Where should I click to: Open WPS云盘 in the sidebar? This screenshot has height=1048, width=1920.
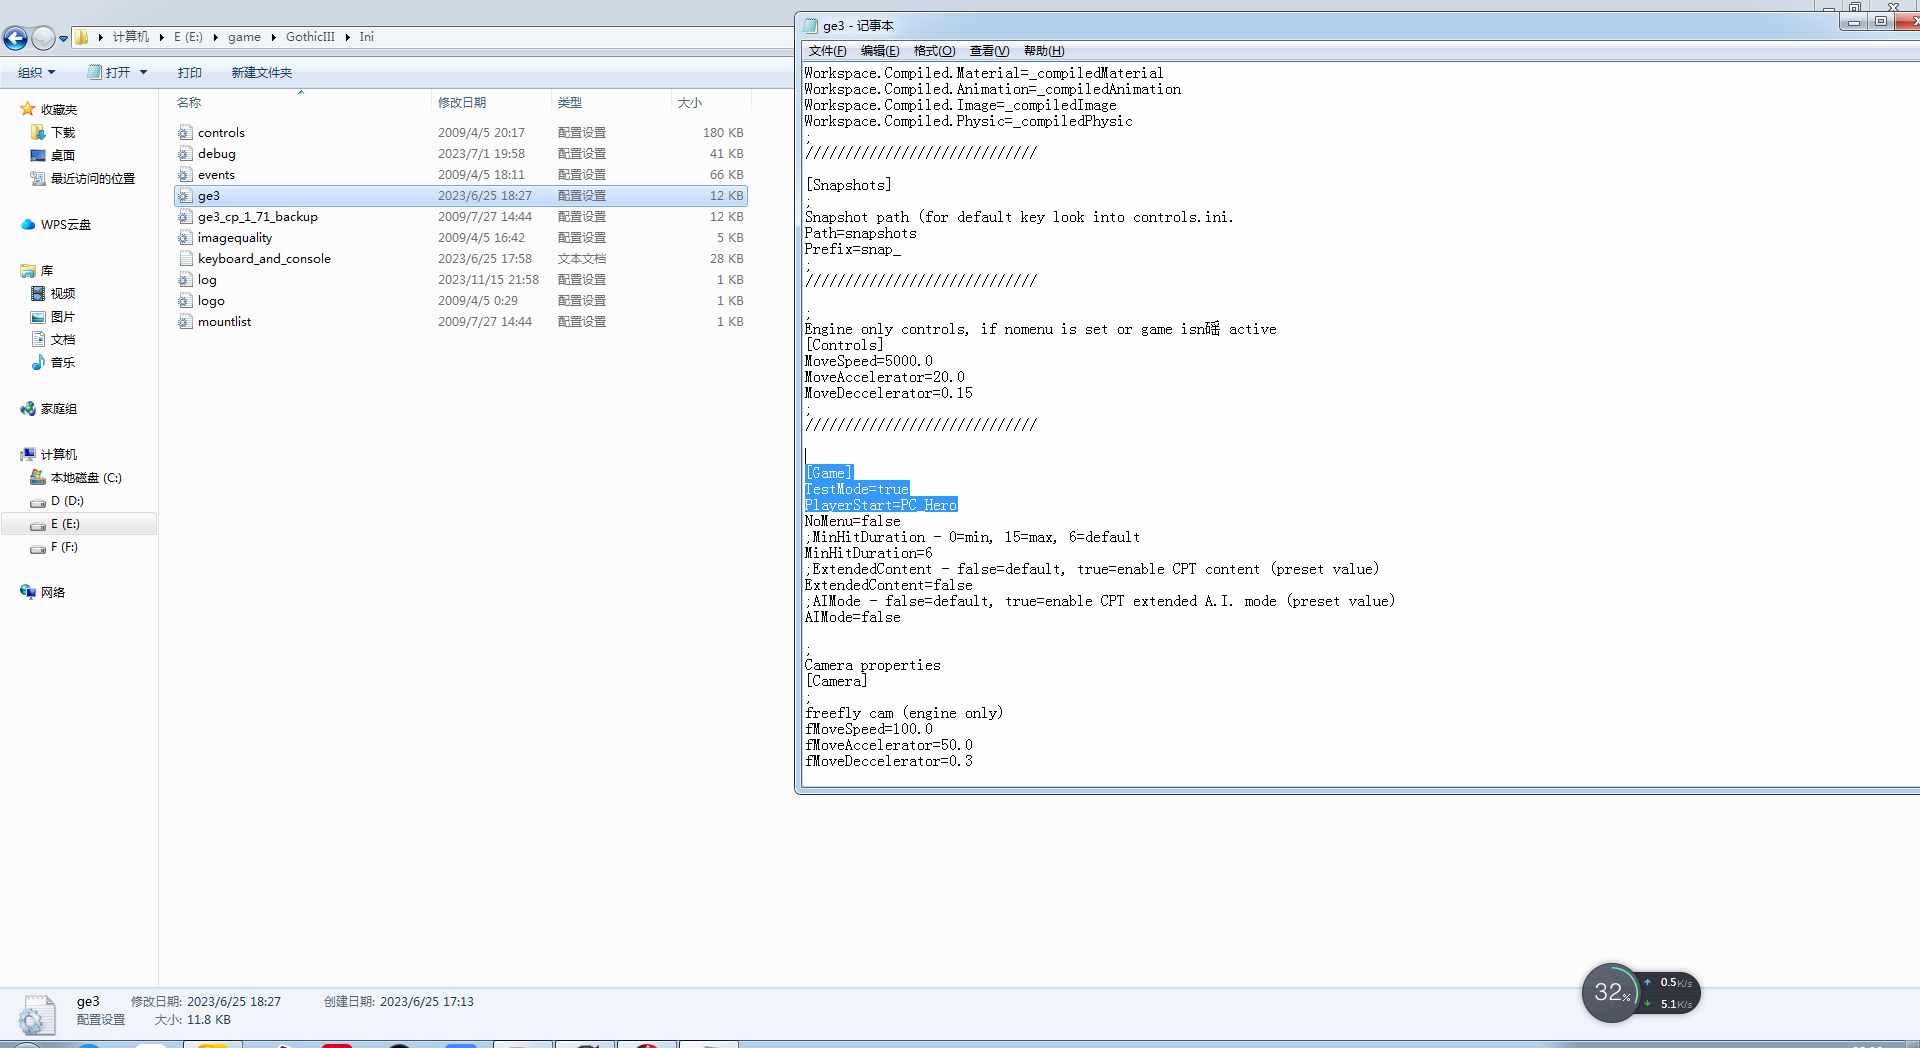point(65,224)
